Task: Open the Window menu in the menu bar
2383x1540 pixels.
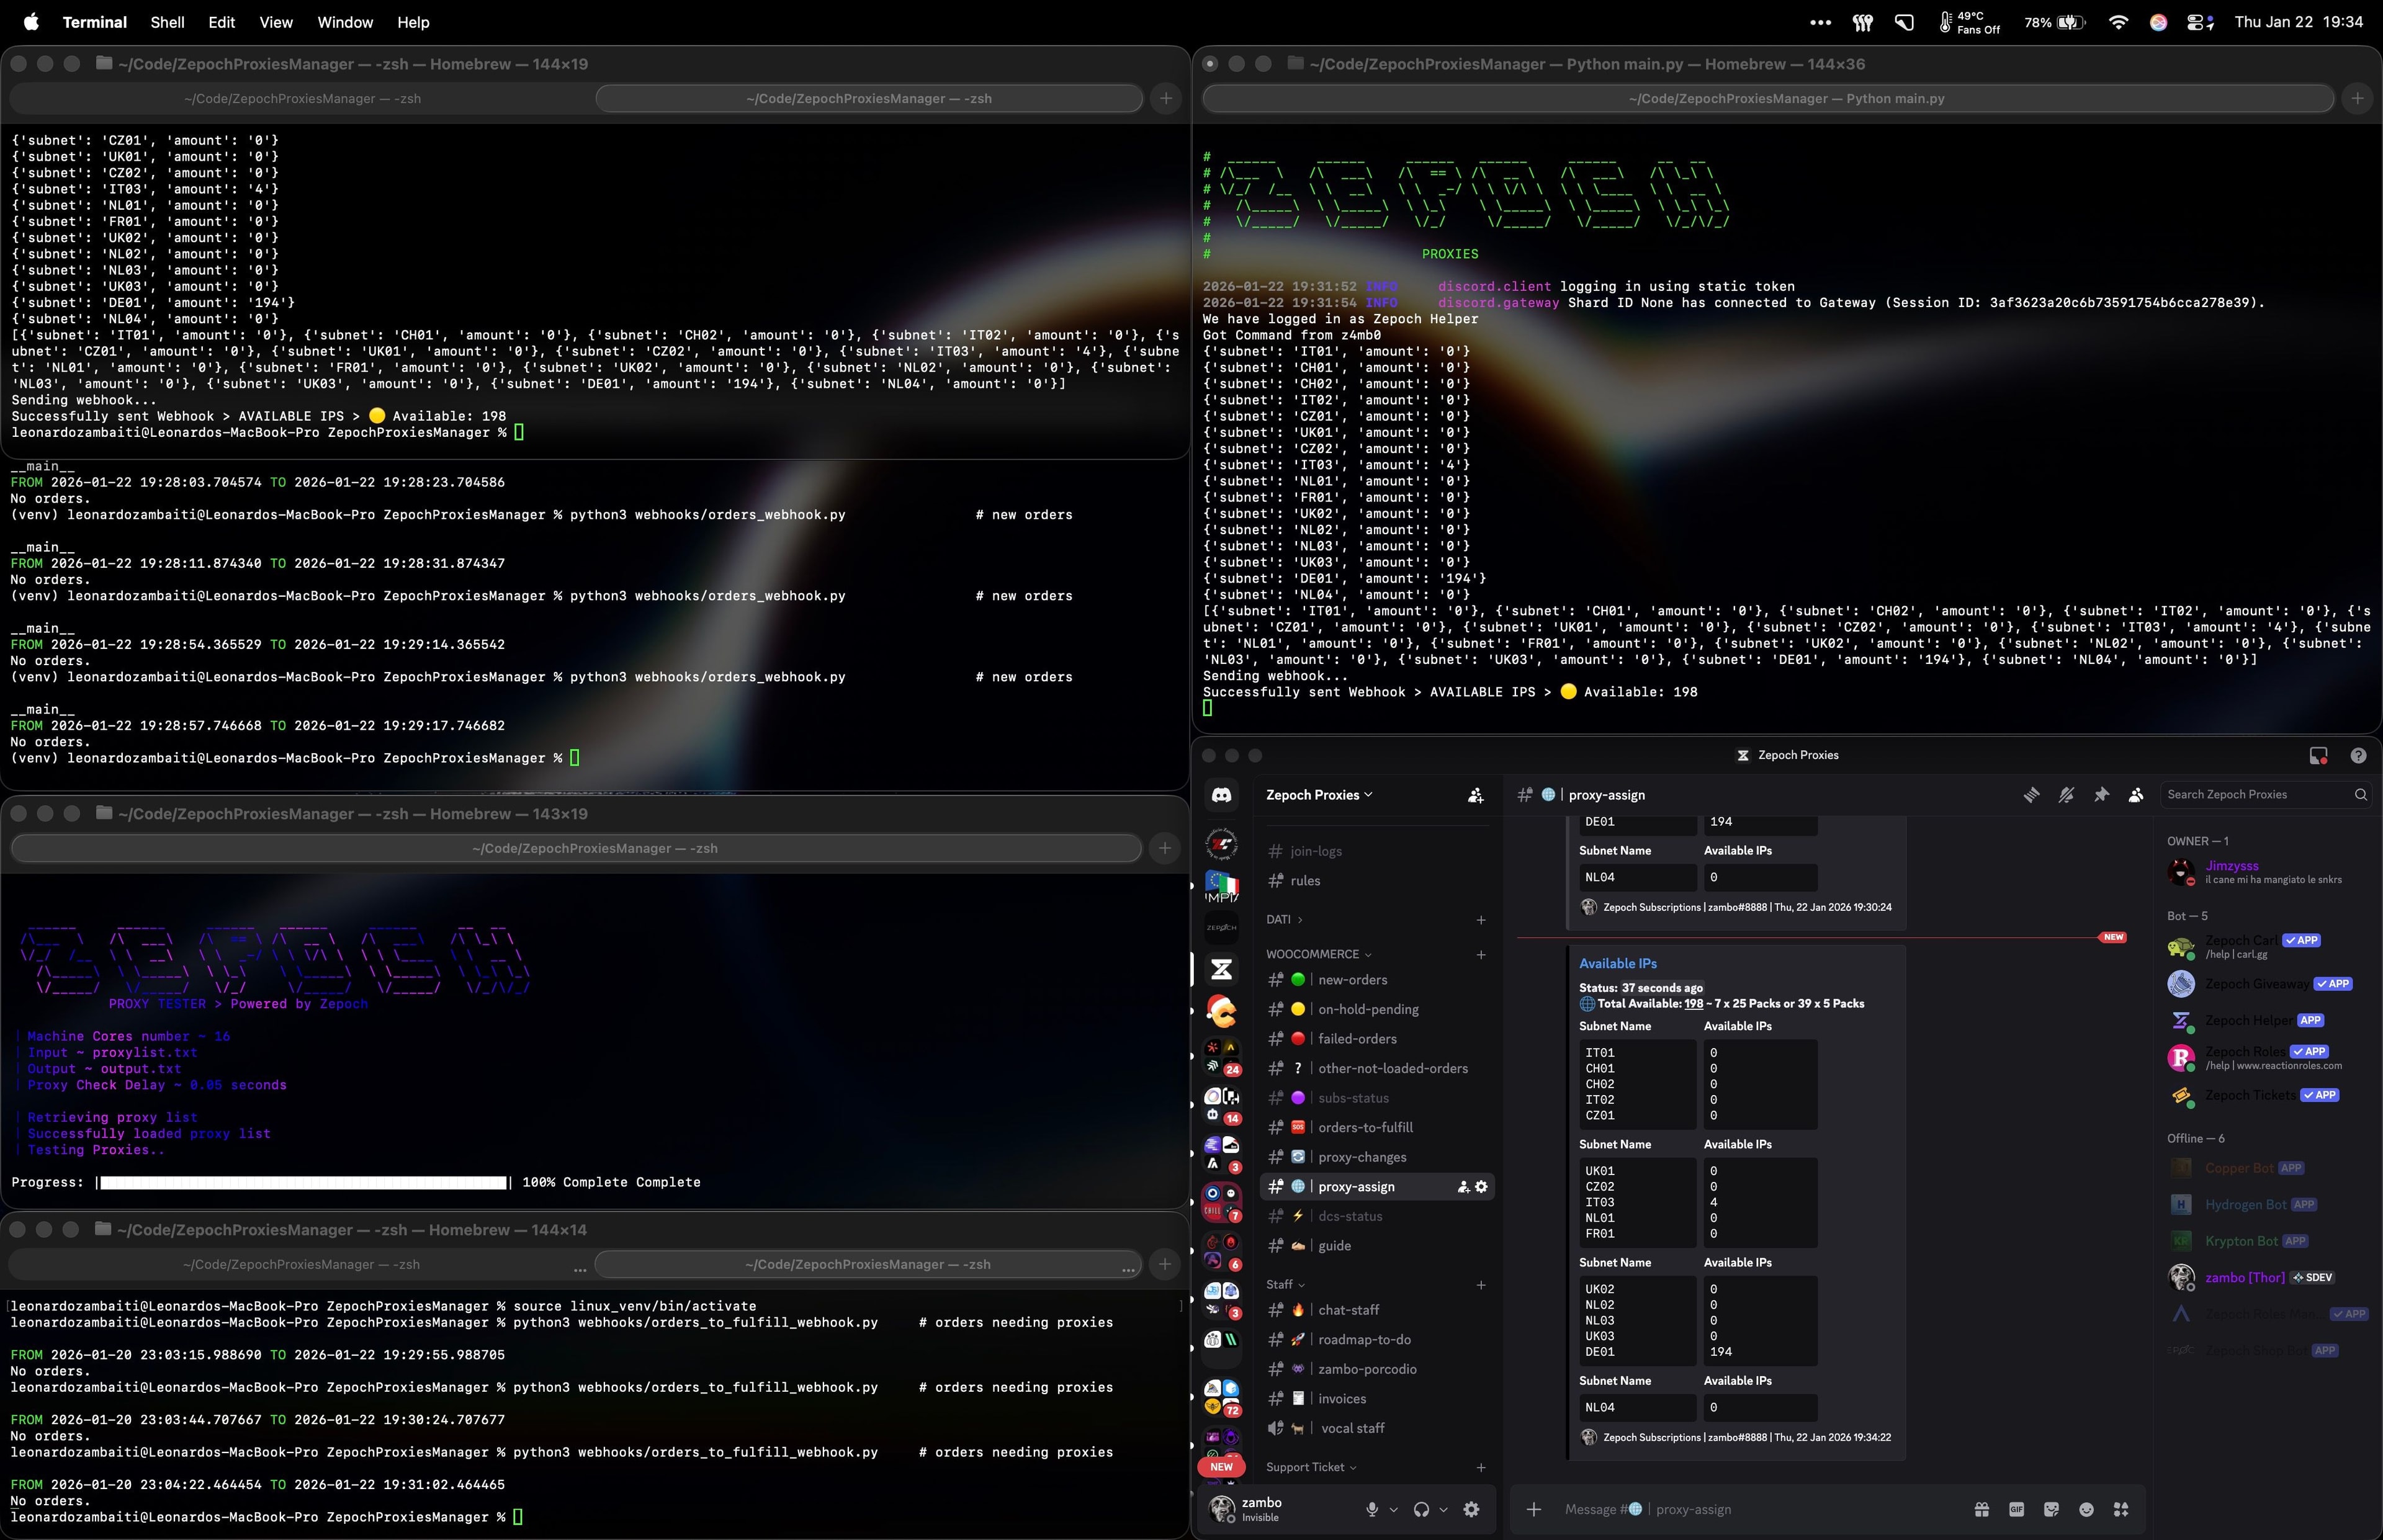Action: [x=344, y=22]
